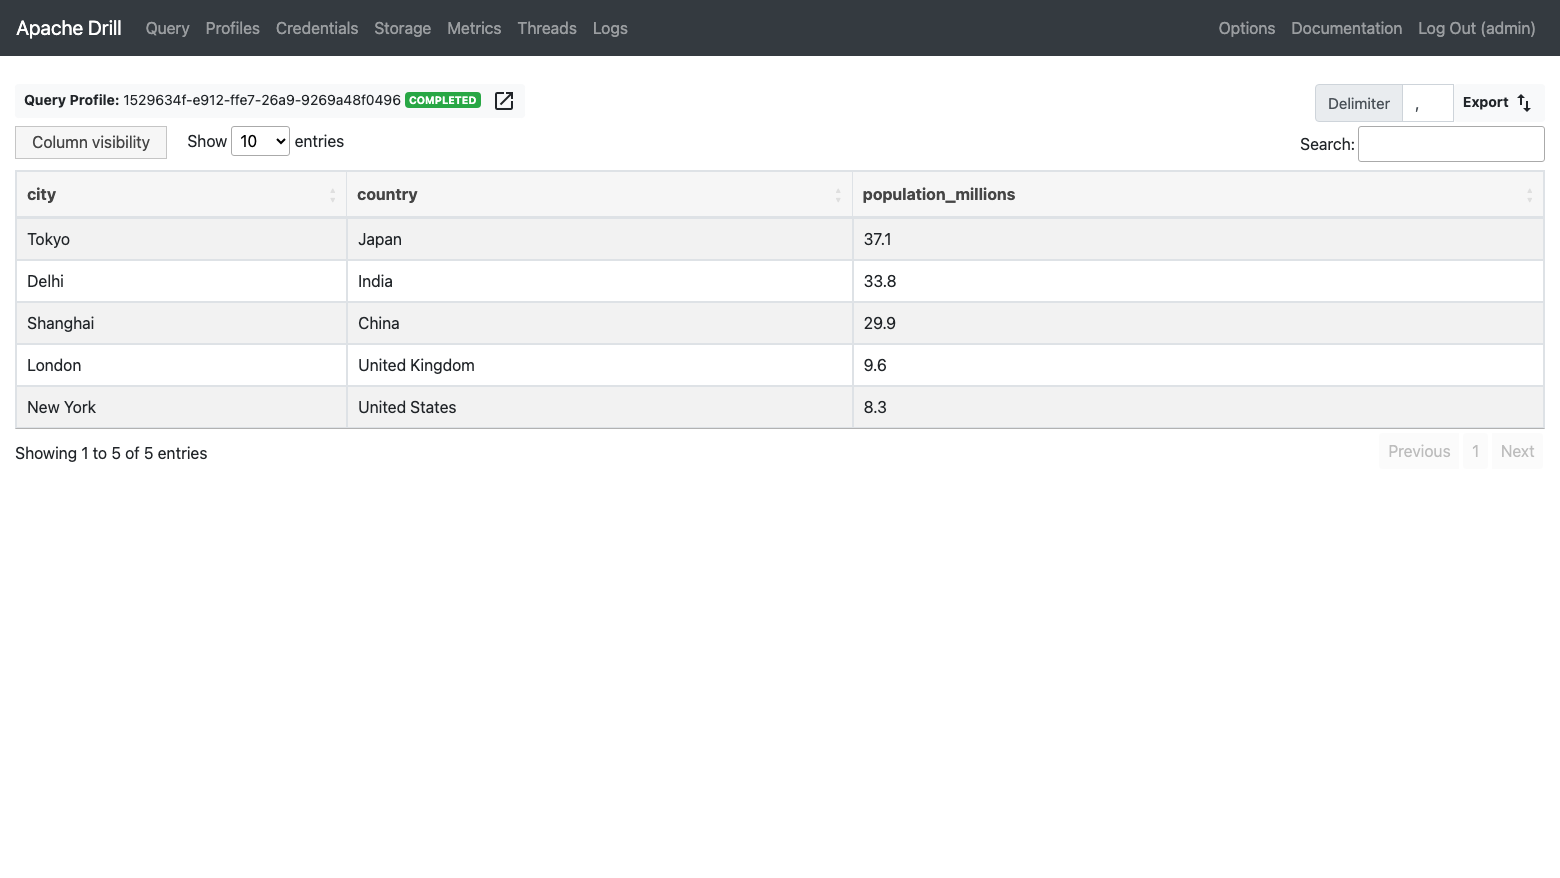Show the Logs page
This screenshot has width=1560, height=878.
(610, 28)
